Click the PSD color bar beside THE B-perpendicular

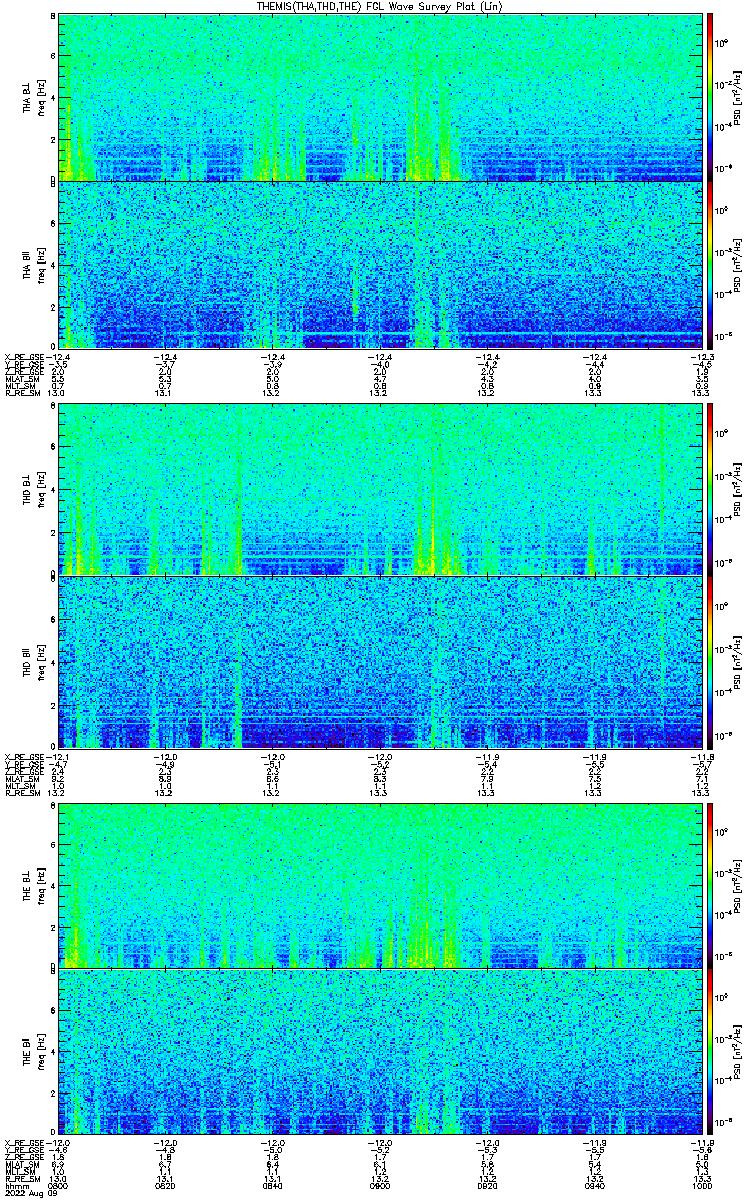pyautogui.click(x=711, y=886)
